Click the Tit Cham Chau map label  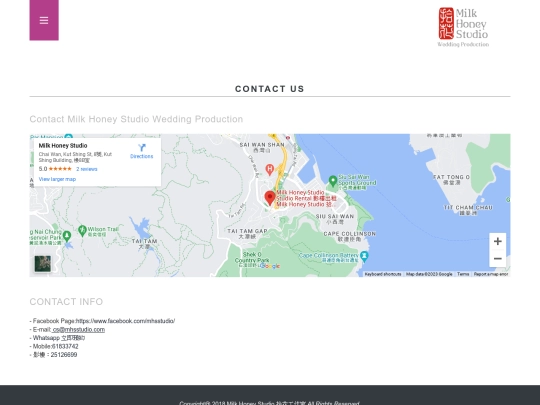(468, 210)
